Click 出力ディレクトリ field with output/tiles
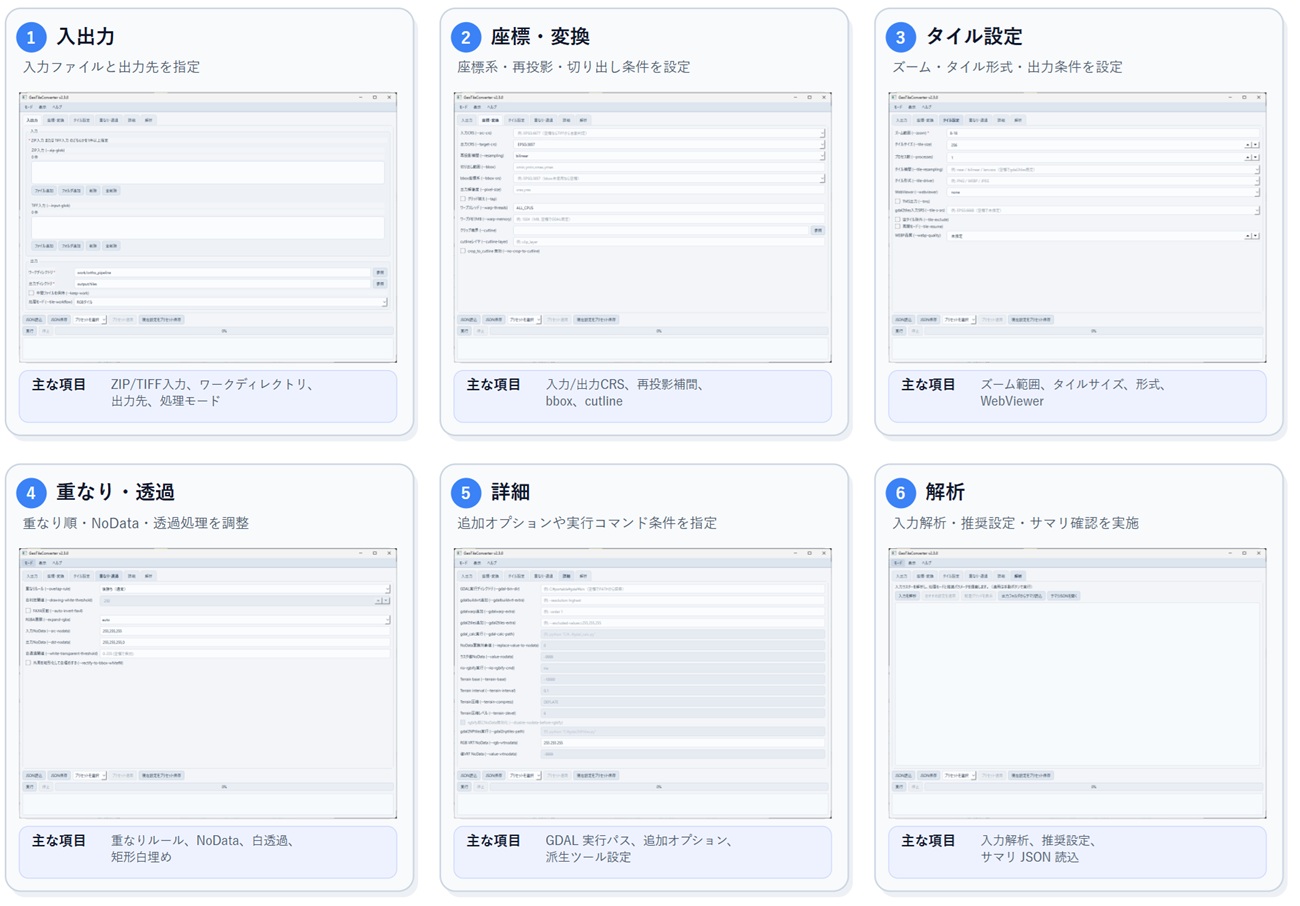 pos(222,284)
